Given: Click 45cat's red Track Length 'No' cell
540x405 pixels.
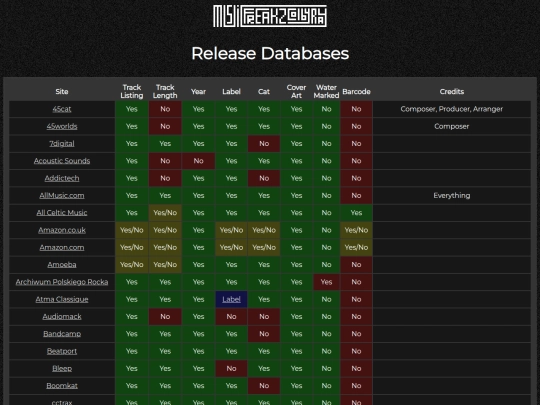Looking at the screenshot, I should click(165, 109).
